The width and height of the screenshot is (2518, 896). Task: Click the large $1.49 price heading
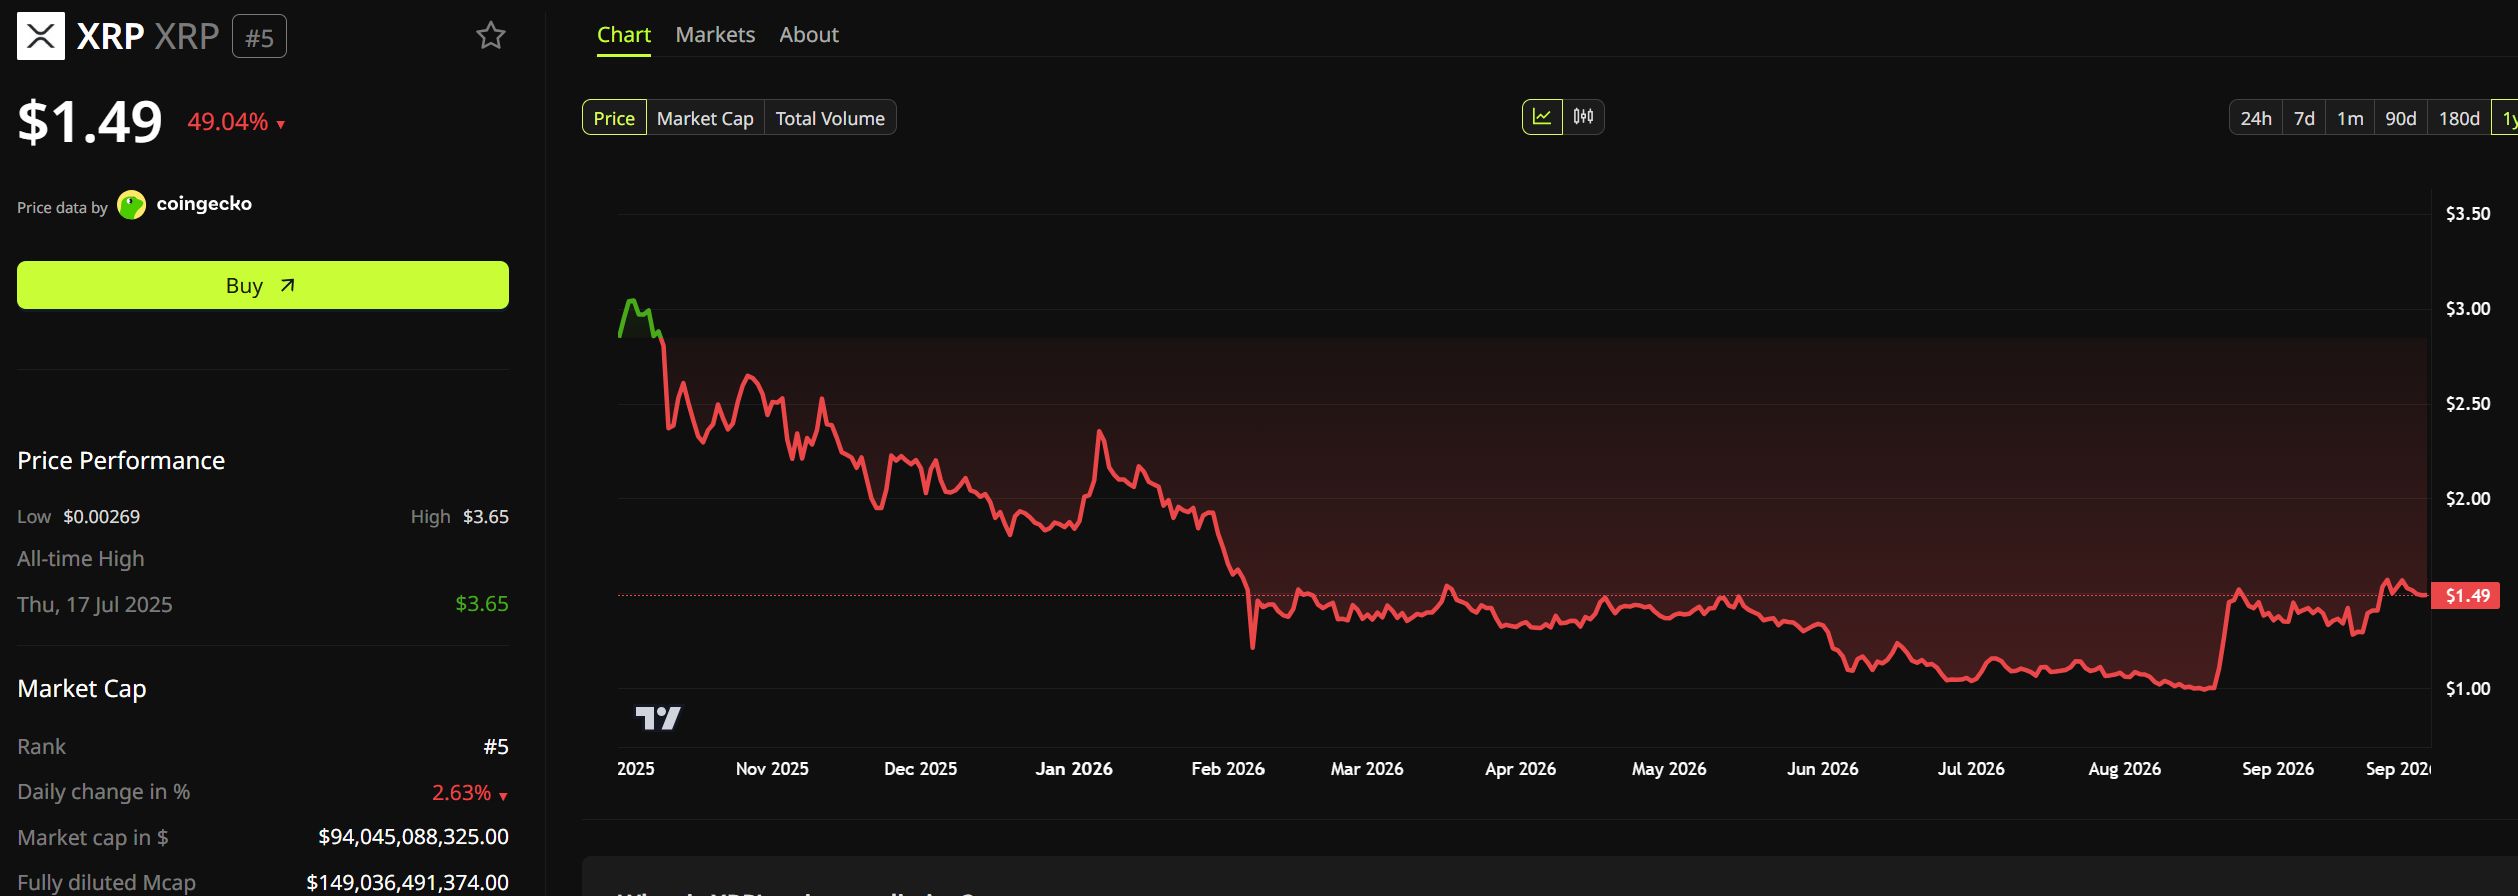pyautogui.click(x=90, y=122)
